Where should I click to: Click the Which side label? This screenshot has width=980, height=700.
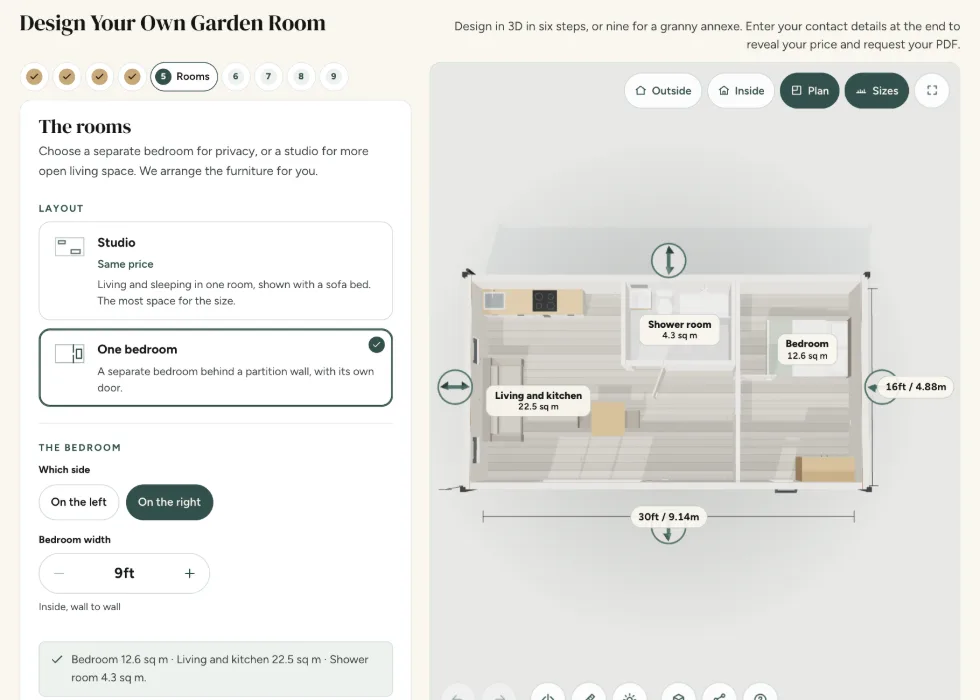[x=64, y=469]
